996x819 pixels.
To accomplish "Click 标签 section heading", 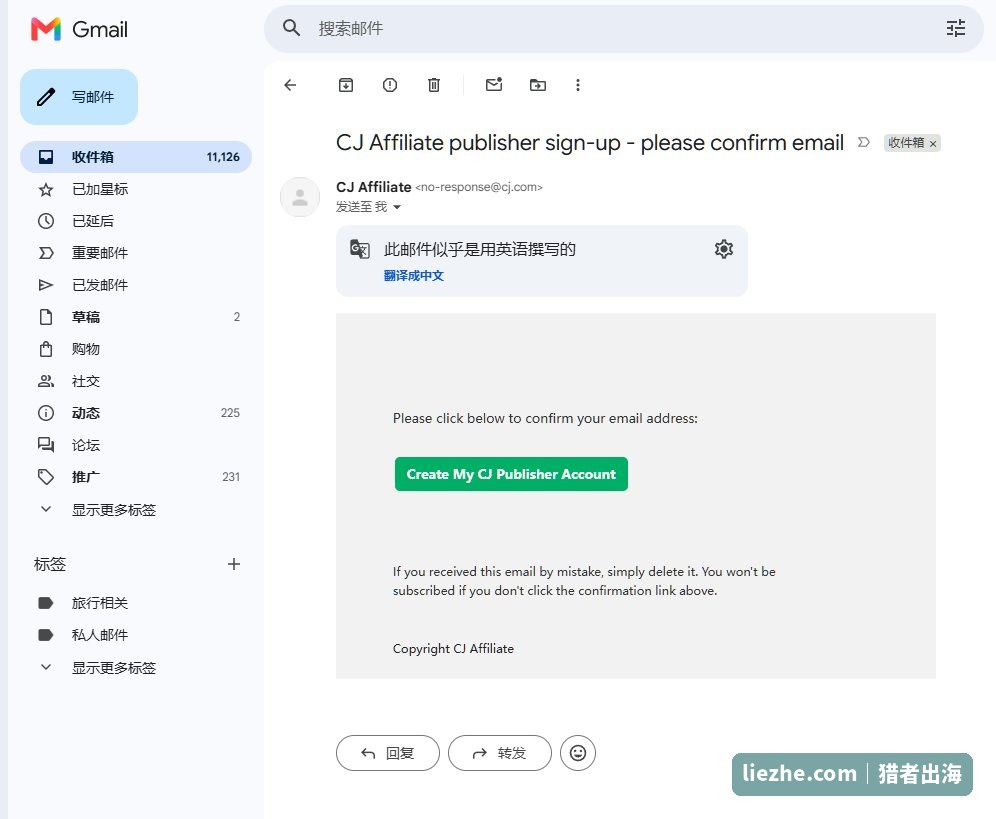I will pos(50,564).
